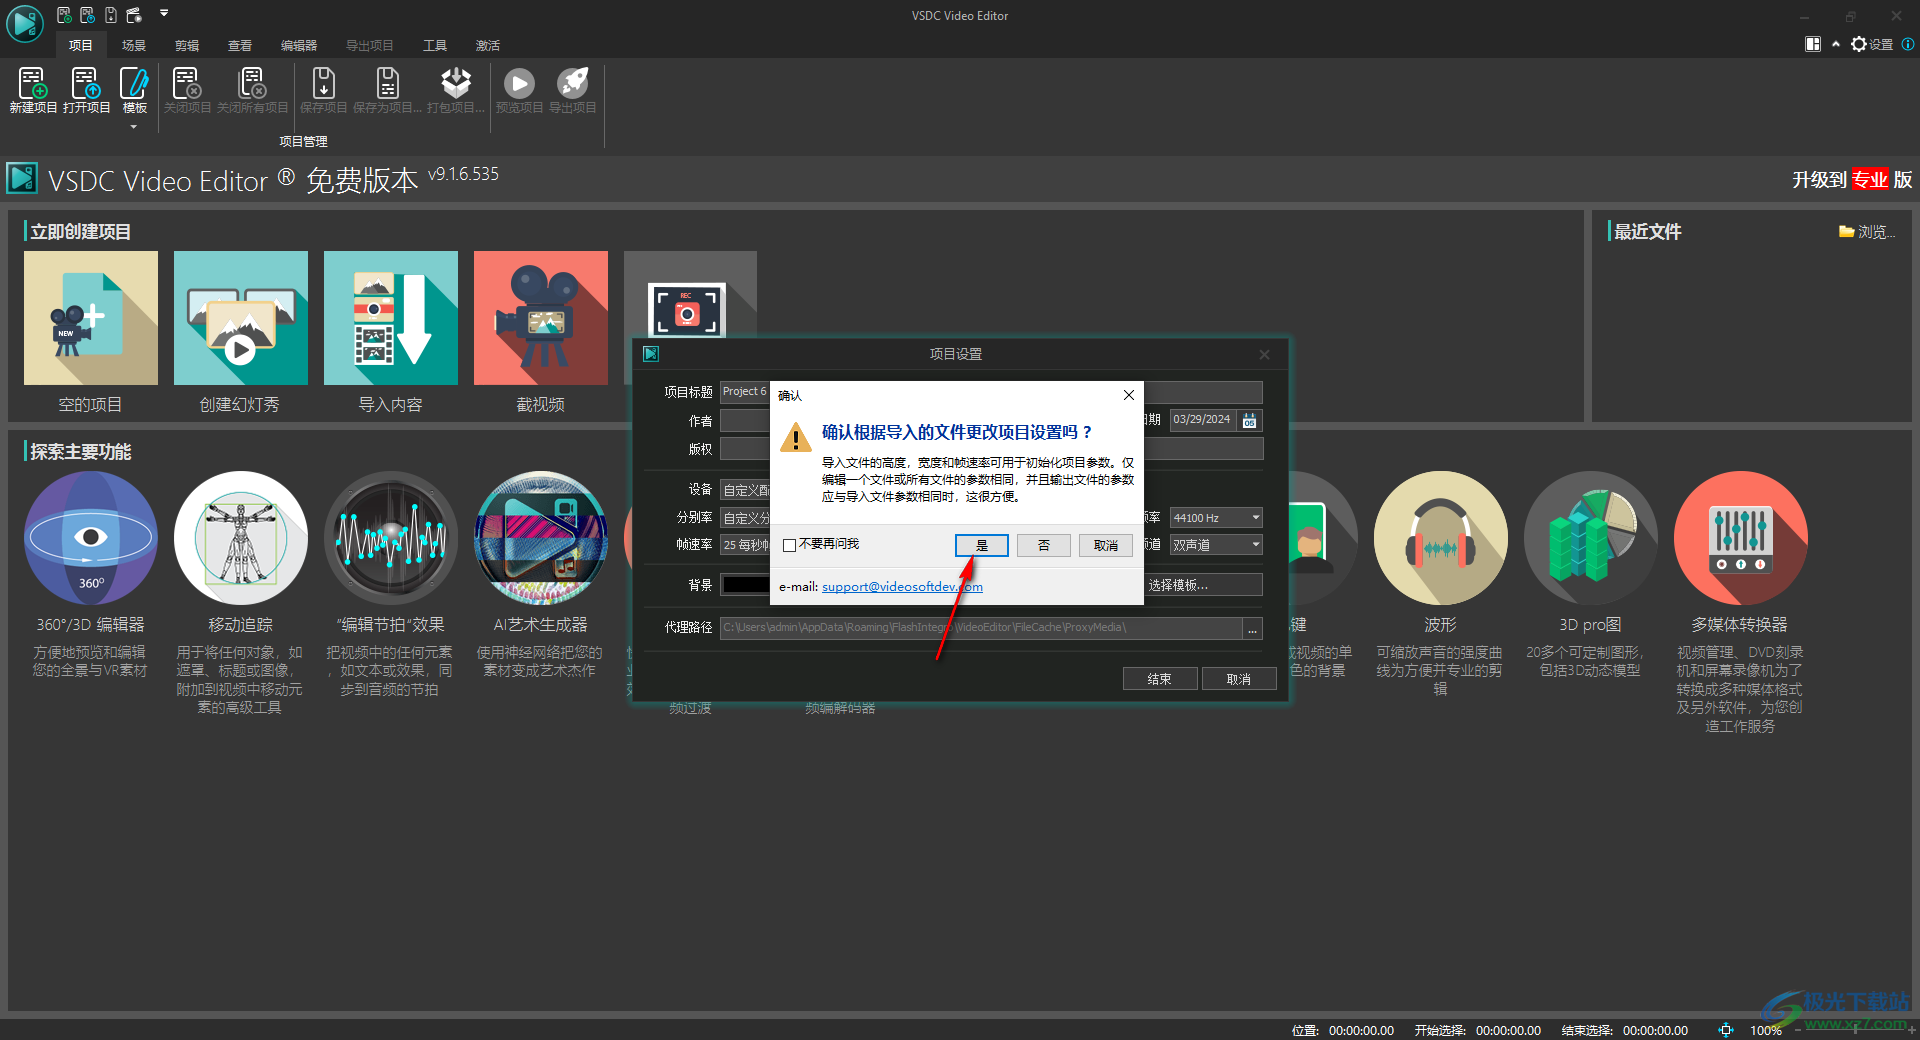
Task: Click the 导出项目 rocket icon
Action: tap(573, 83)
